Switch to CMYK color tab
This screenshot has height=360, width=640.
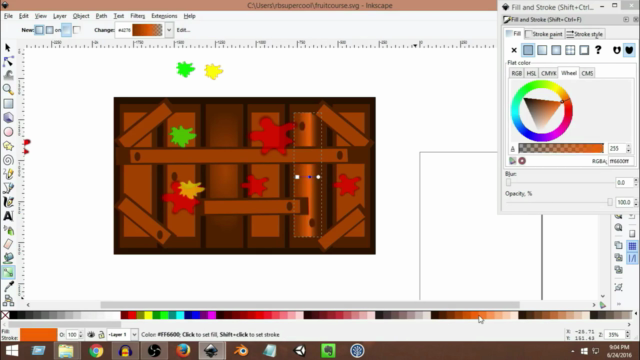548,73
